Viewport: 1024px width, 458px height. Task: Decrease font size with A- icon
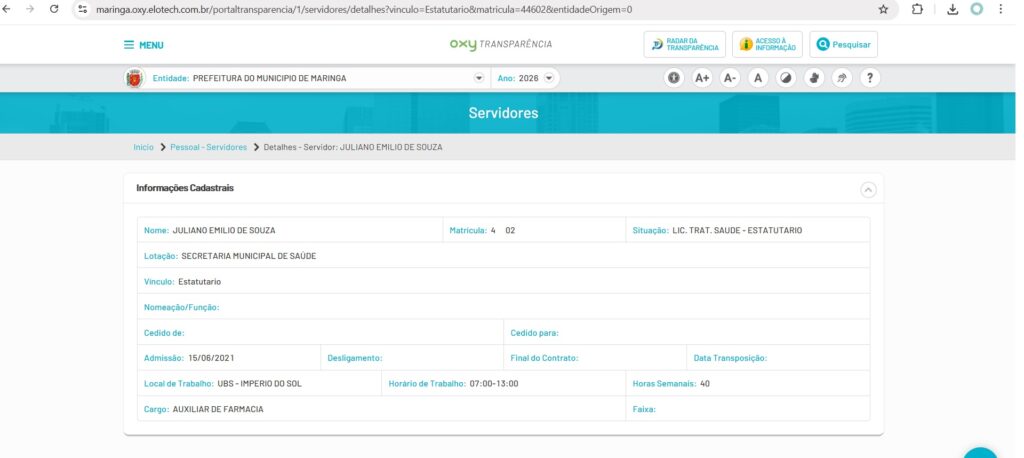[730, 78]
